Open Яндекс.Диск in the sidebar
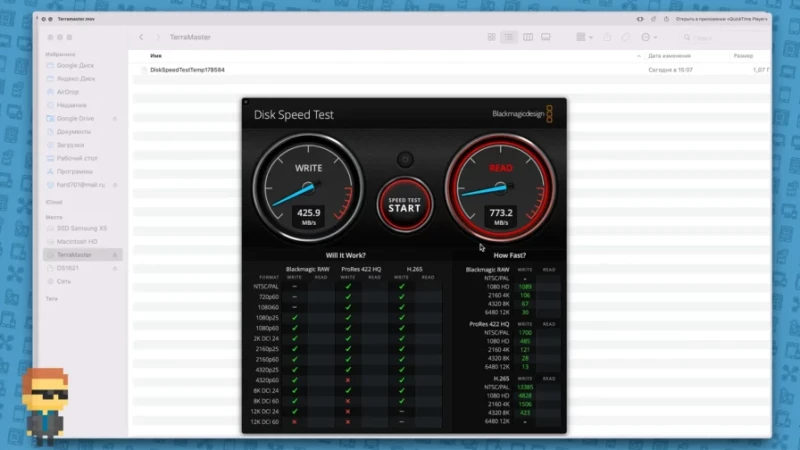This screenshot has height=450, width=800. coord(76,79)
